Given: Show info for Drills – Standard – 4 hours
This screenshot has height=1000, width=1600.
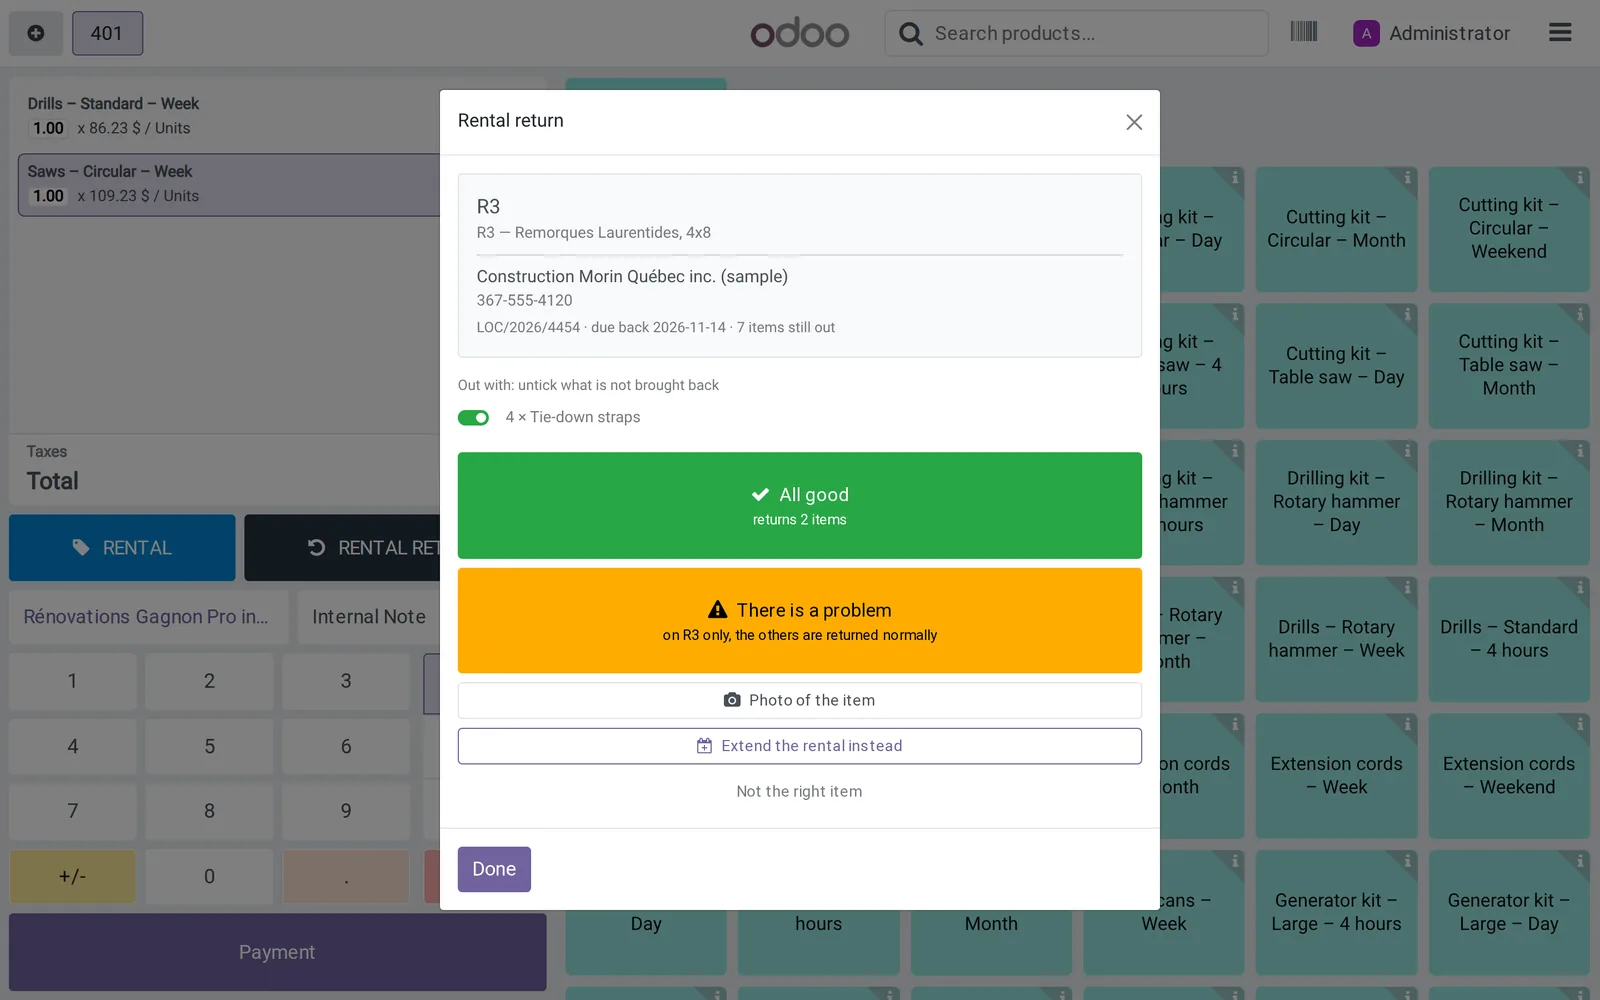Looking at the screenshot, I should click(1580, 588).
